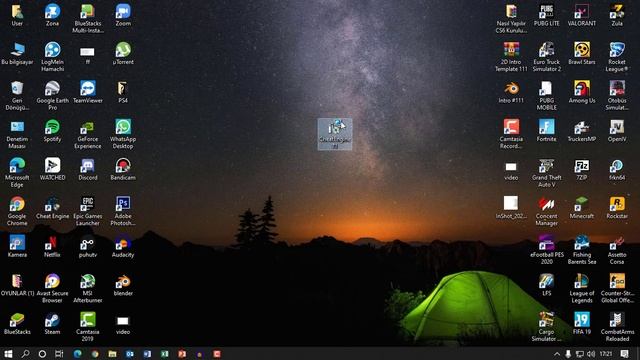Select the Discord desktop shortcut
Image resolution: width=640 pixels, height=360 pixels.
point(88,169)
